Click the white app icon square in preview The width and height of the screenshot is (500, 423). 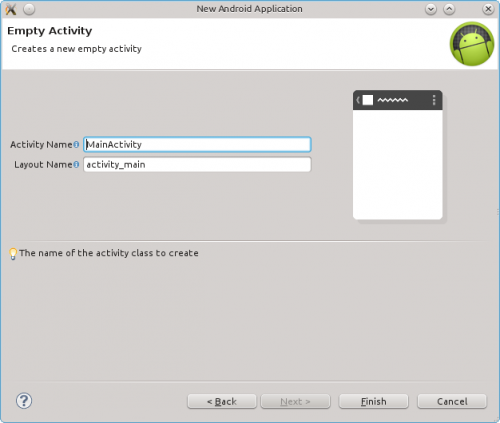pos(368,100)
